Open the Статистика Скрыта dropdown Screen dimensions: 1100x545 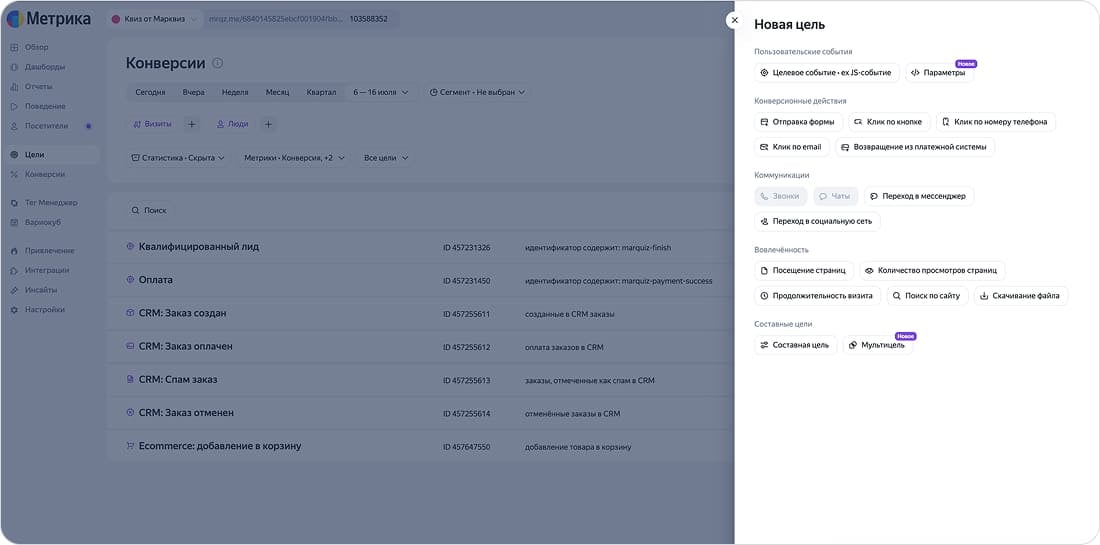pos(178,159)
